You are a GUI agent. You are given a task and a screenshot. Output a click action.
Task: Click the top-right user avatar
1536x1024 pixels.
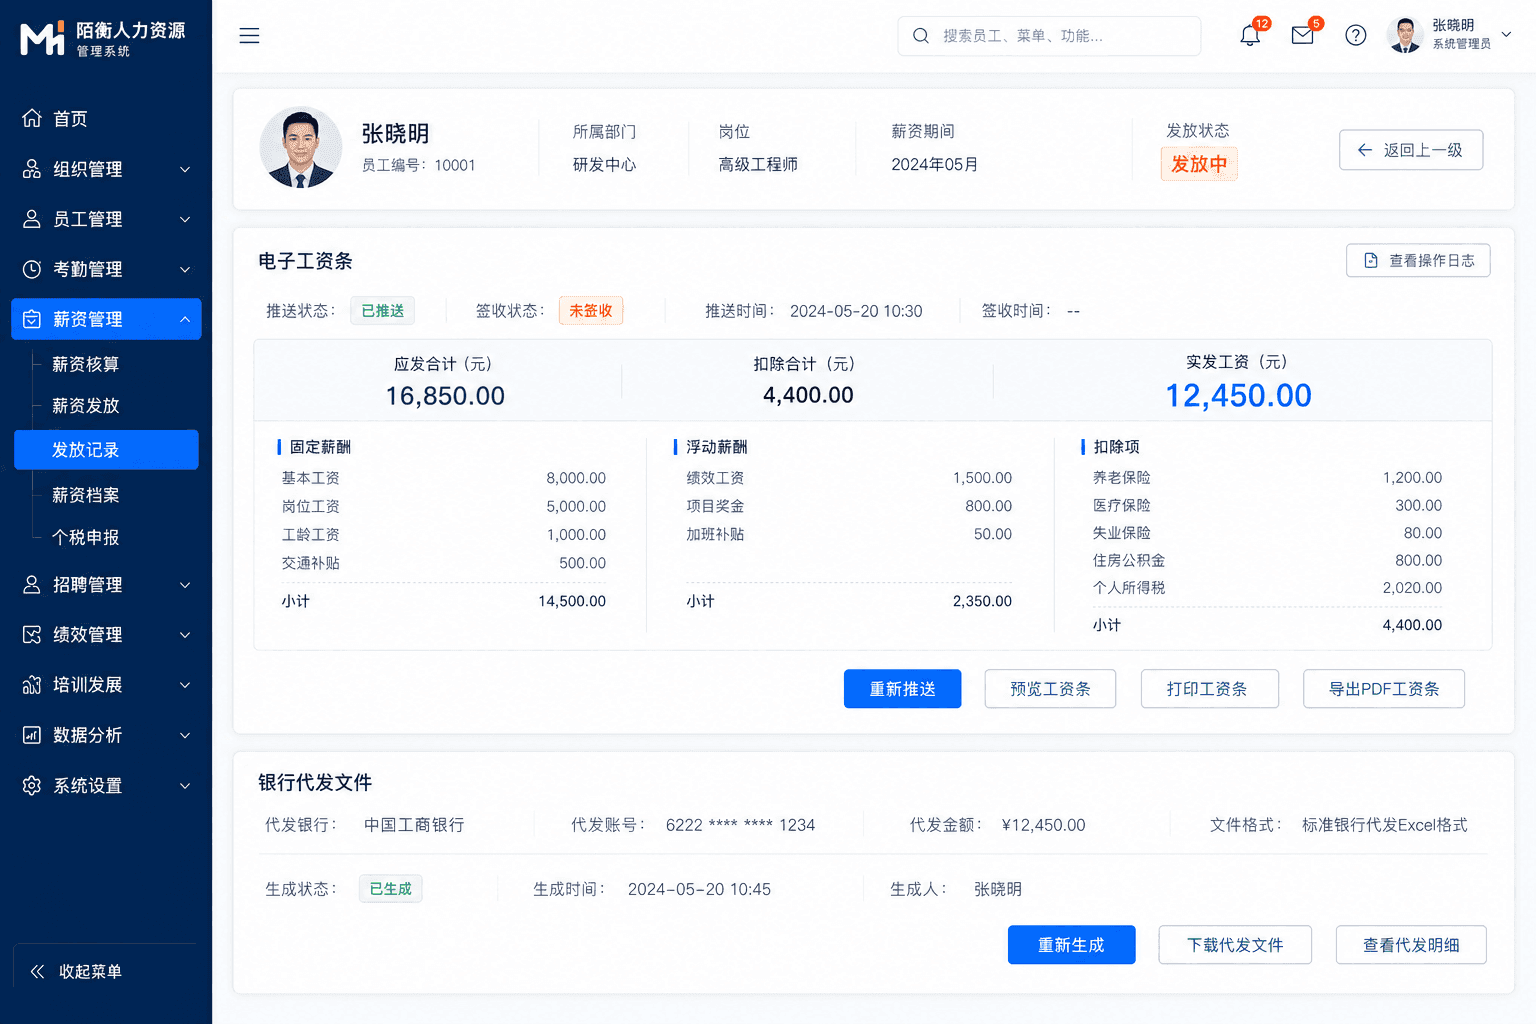pos(1405,35)
